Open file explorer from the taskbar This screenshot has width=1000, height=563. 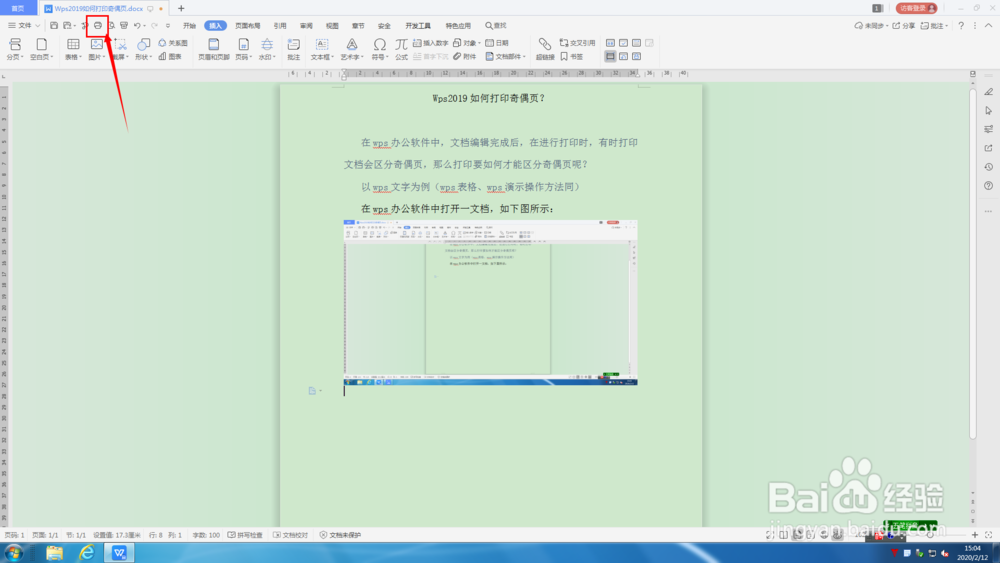(54, 552)
